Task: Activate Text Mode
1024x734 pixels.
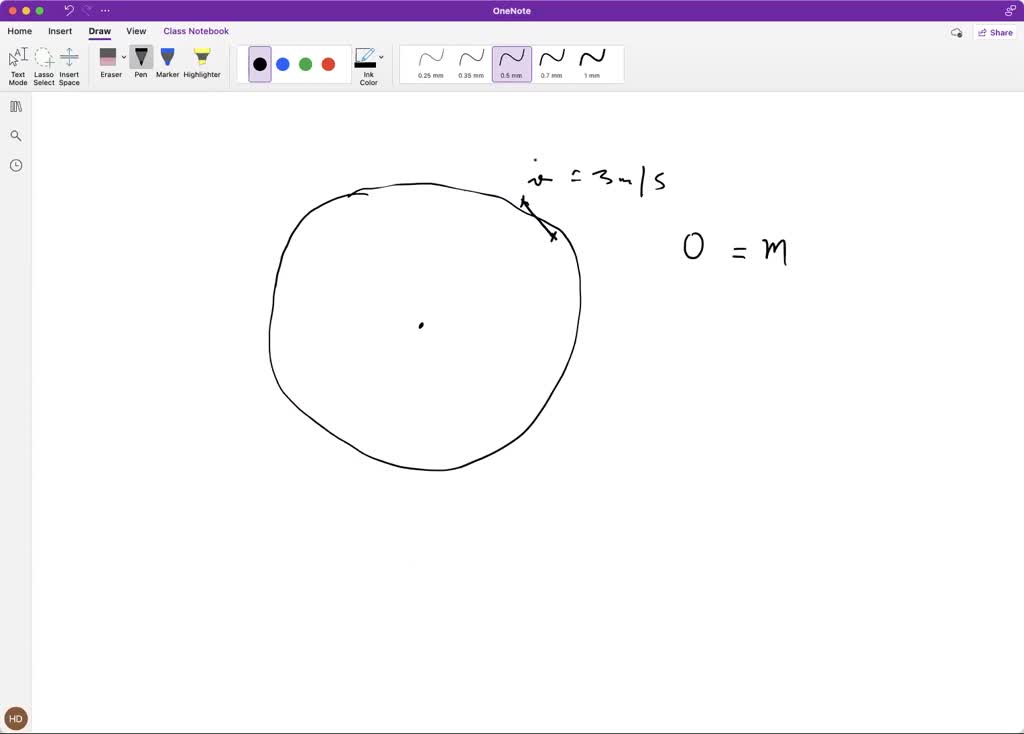Action: (17, 64)
